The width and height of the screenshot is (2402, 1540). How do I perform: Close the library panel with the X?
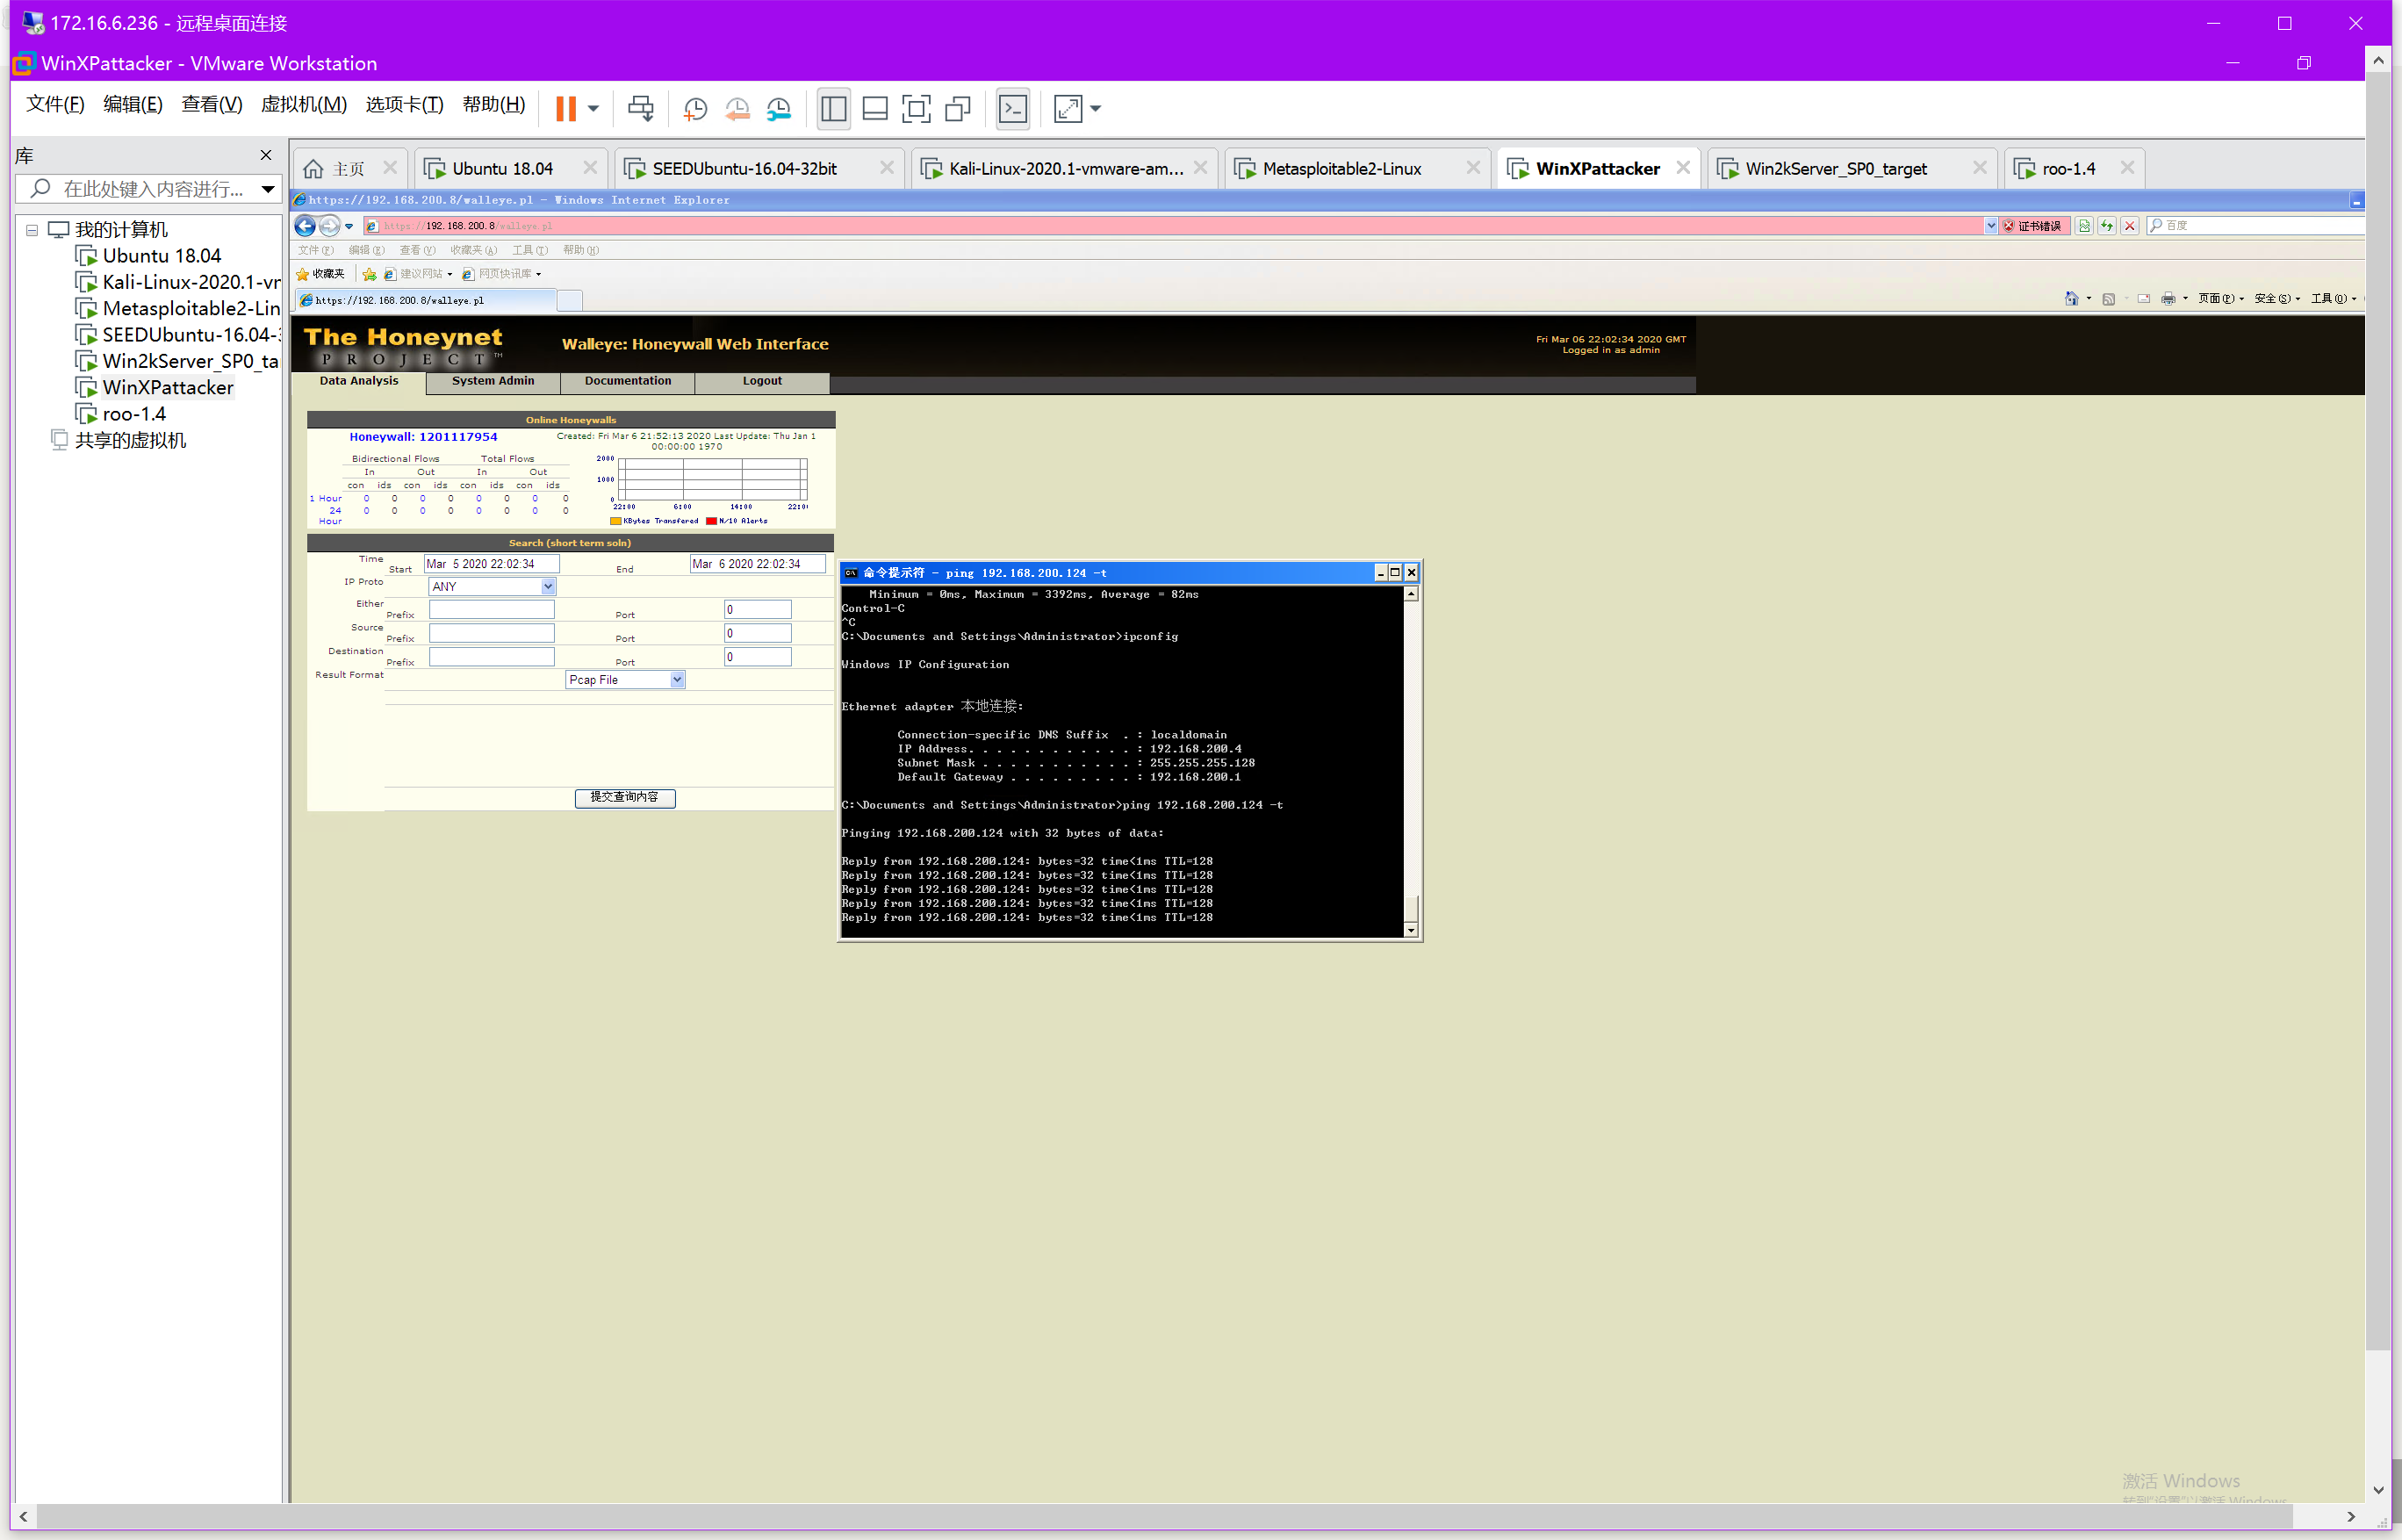pos(266,155)
